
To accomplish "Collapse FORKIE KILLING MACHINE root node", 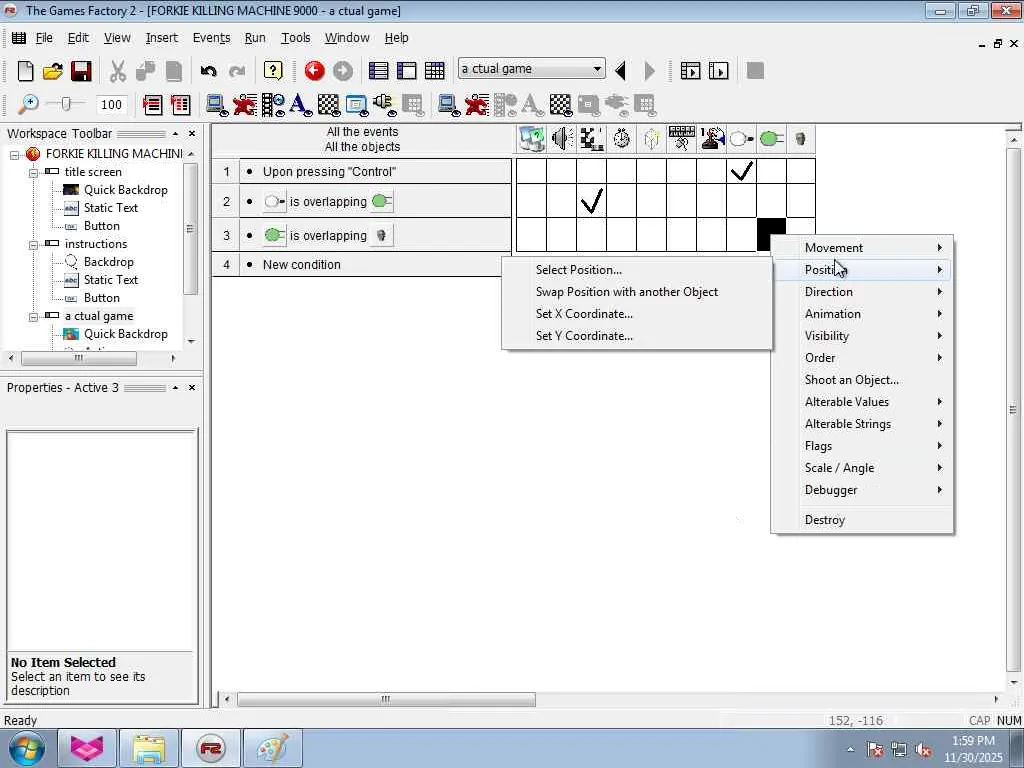I will click(14, 155).
